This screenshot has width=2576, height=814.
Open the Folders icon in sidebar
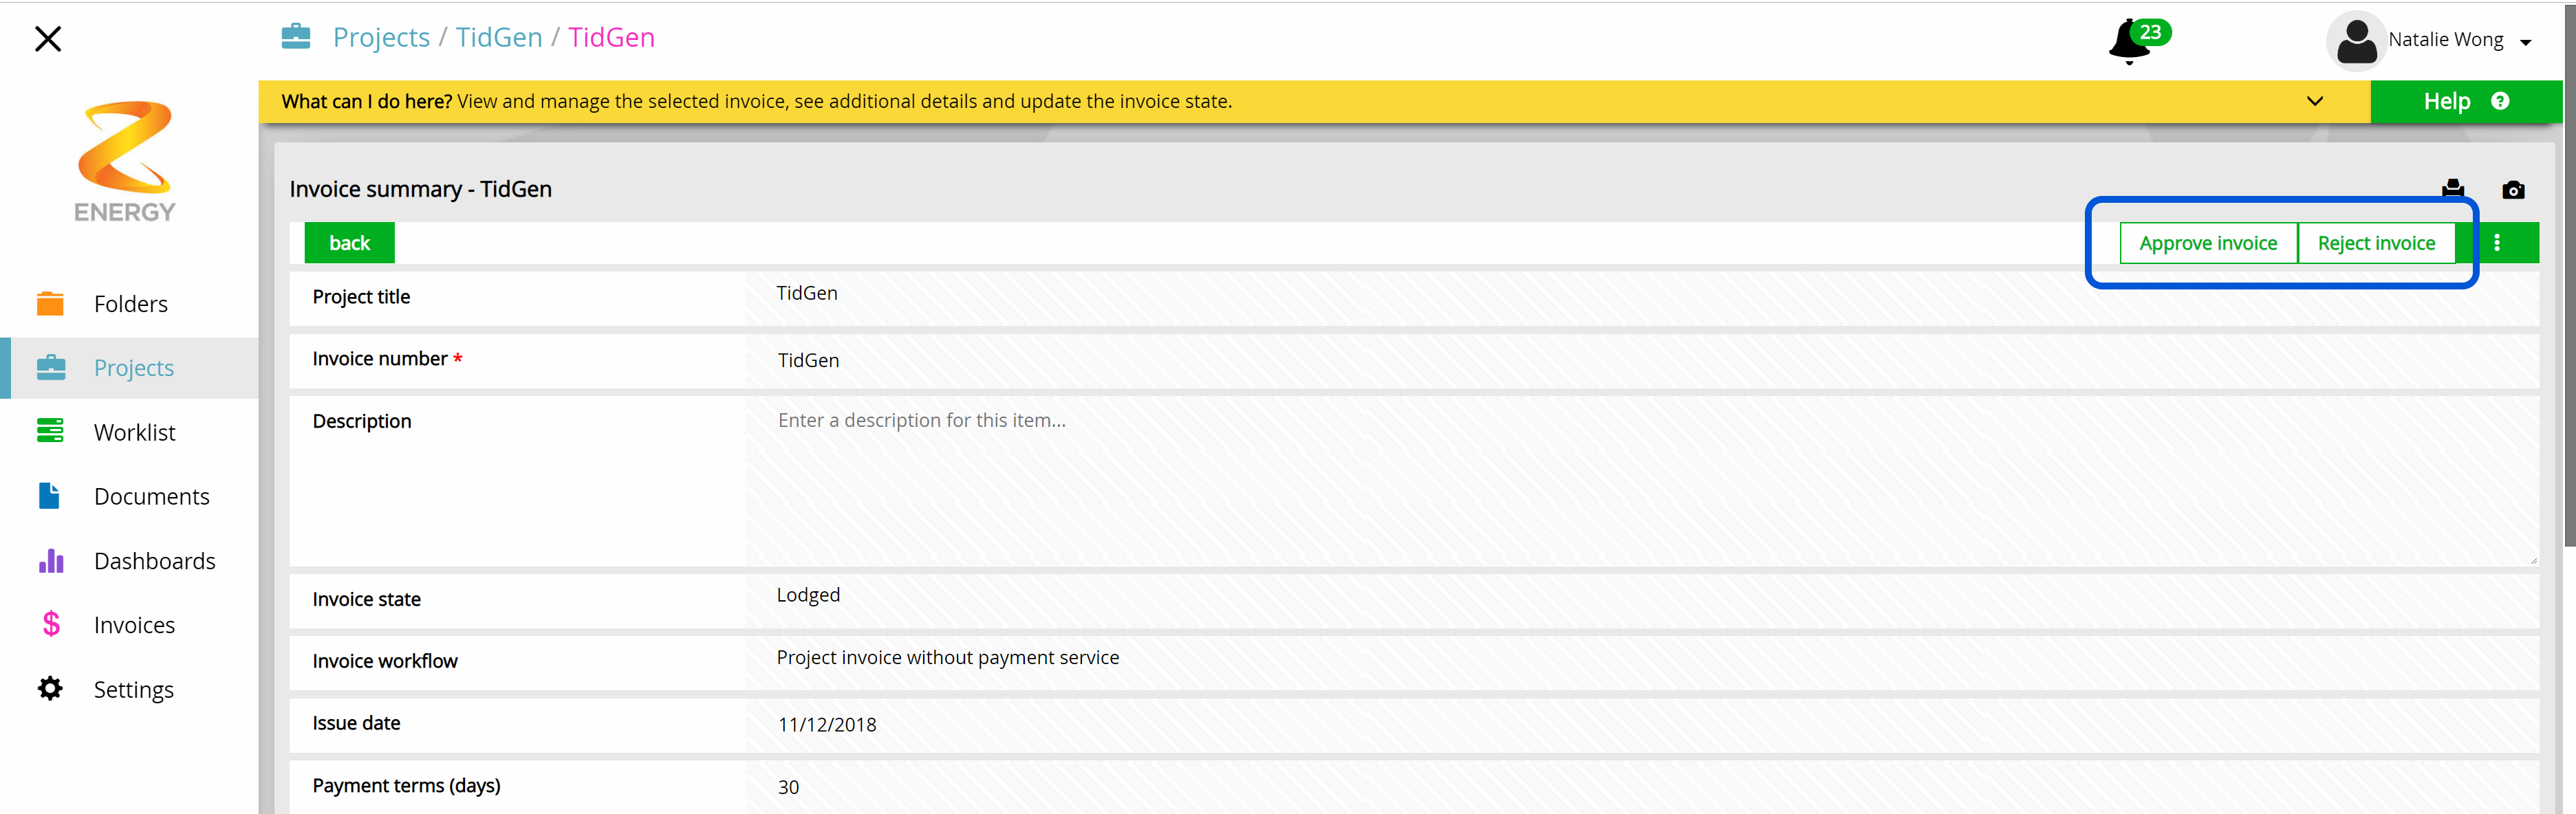point(50,303)
